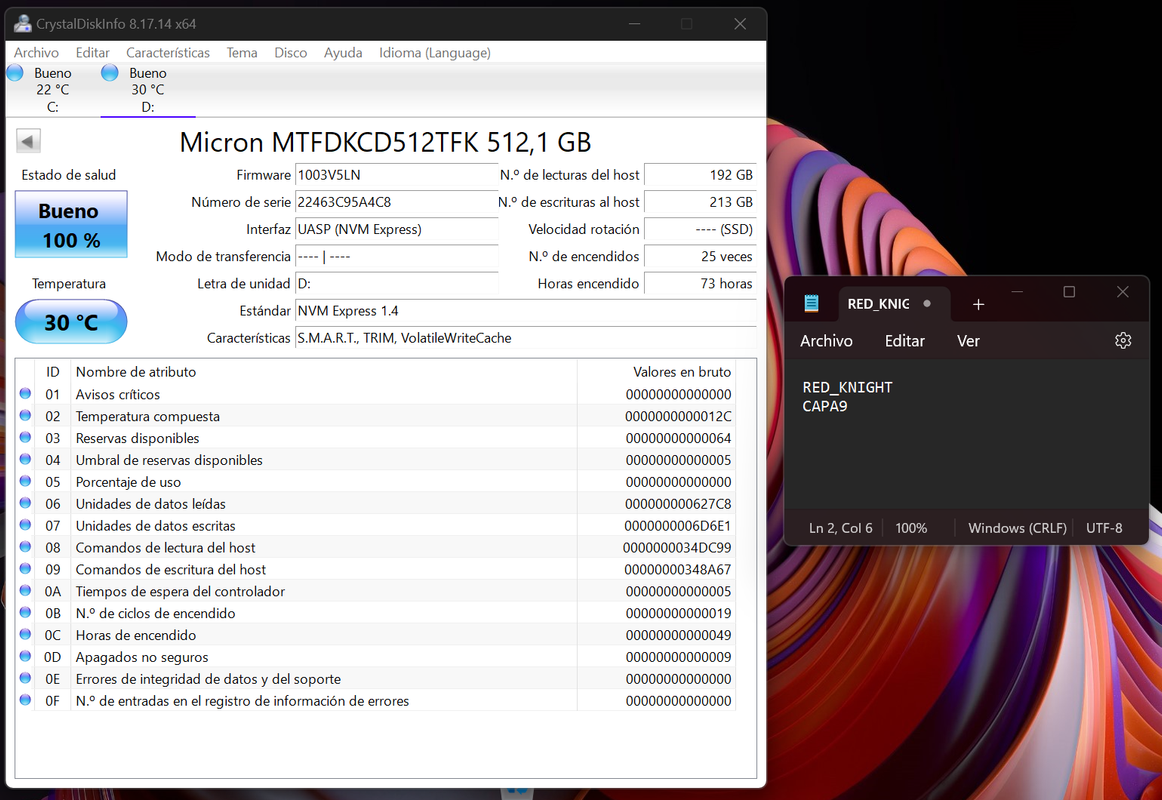Screen dimensions: 1162x800
Task: Click the serial number field 22463C95A4C8
Action: [396, 202]
